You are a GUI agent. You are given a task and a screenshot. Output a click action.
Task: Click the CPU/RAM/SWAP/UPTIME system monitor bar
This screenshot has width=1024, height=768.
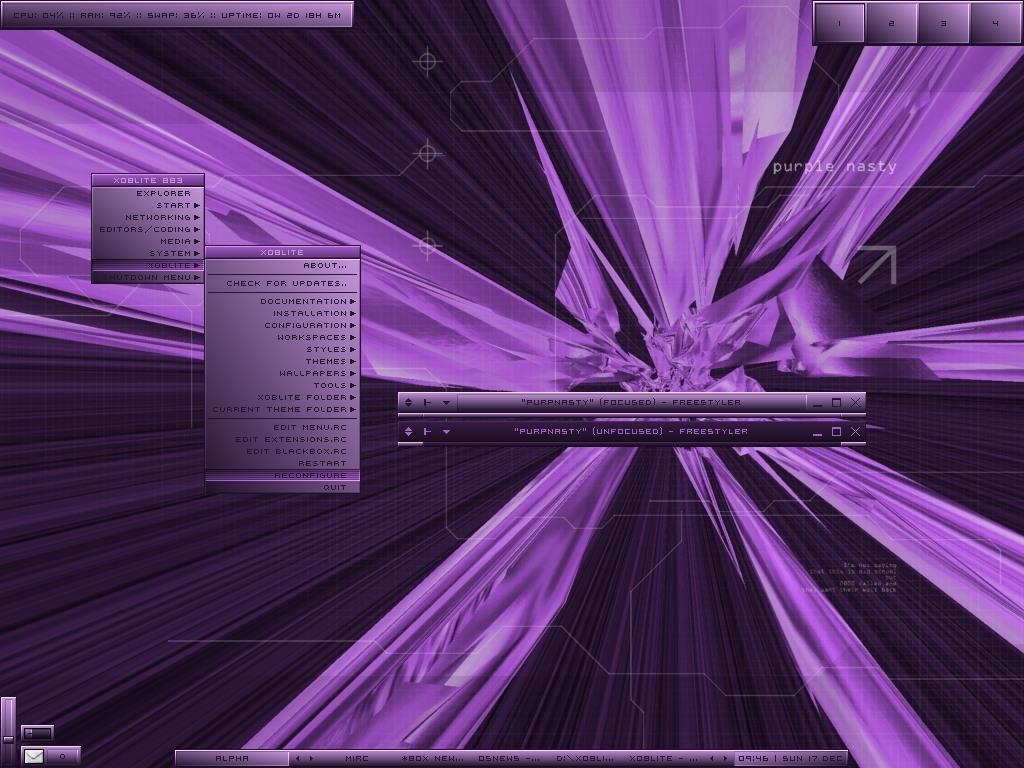tap(177, 14)
